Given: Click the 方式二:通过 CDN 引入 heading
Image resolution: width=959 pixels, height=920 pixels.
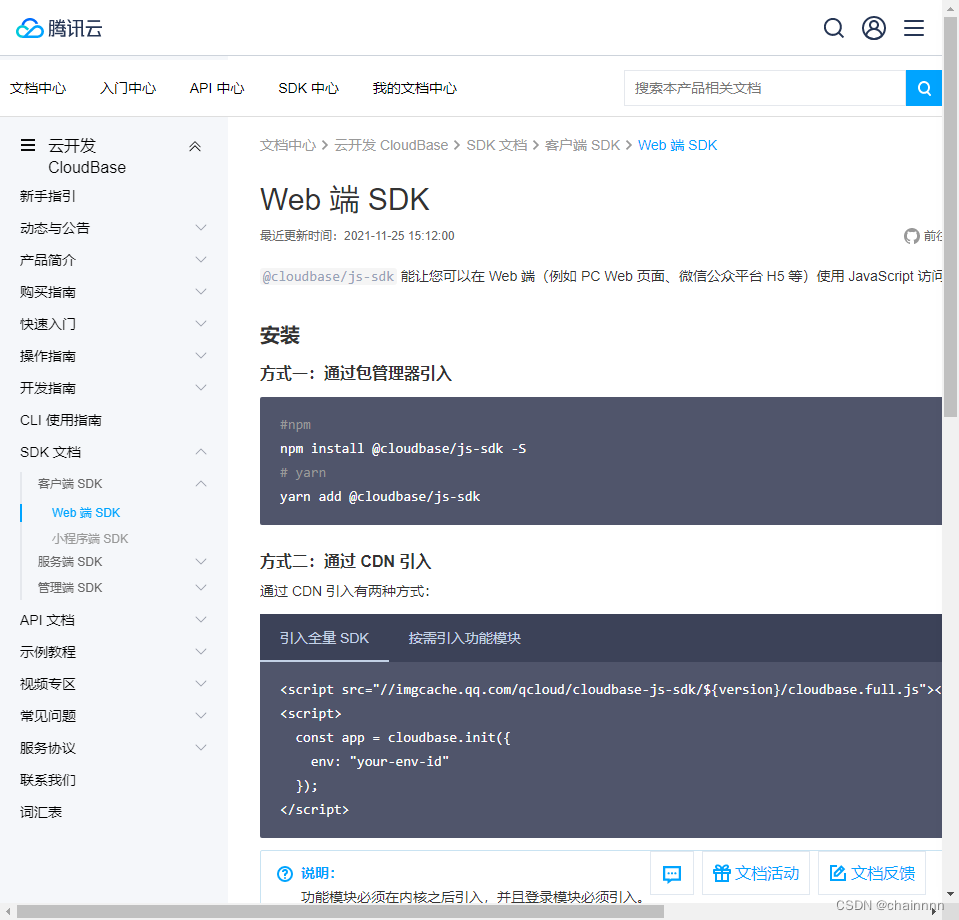Looking at the screenshot, I should point(346,561).
